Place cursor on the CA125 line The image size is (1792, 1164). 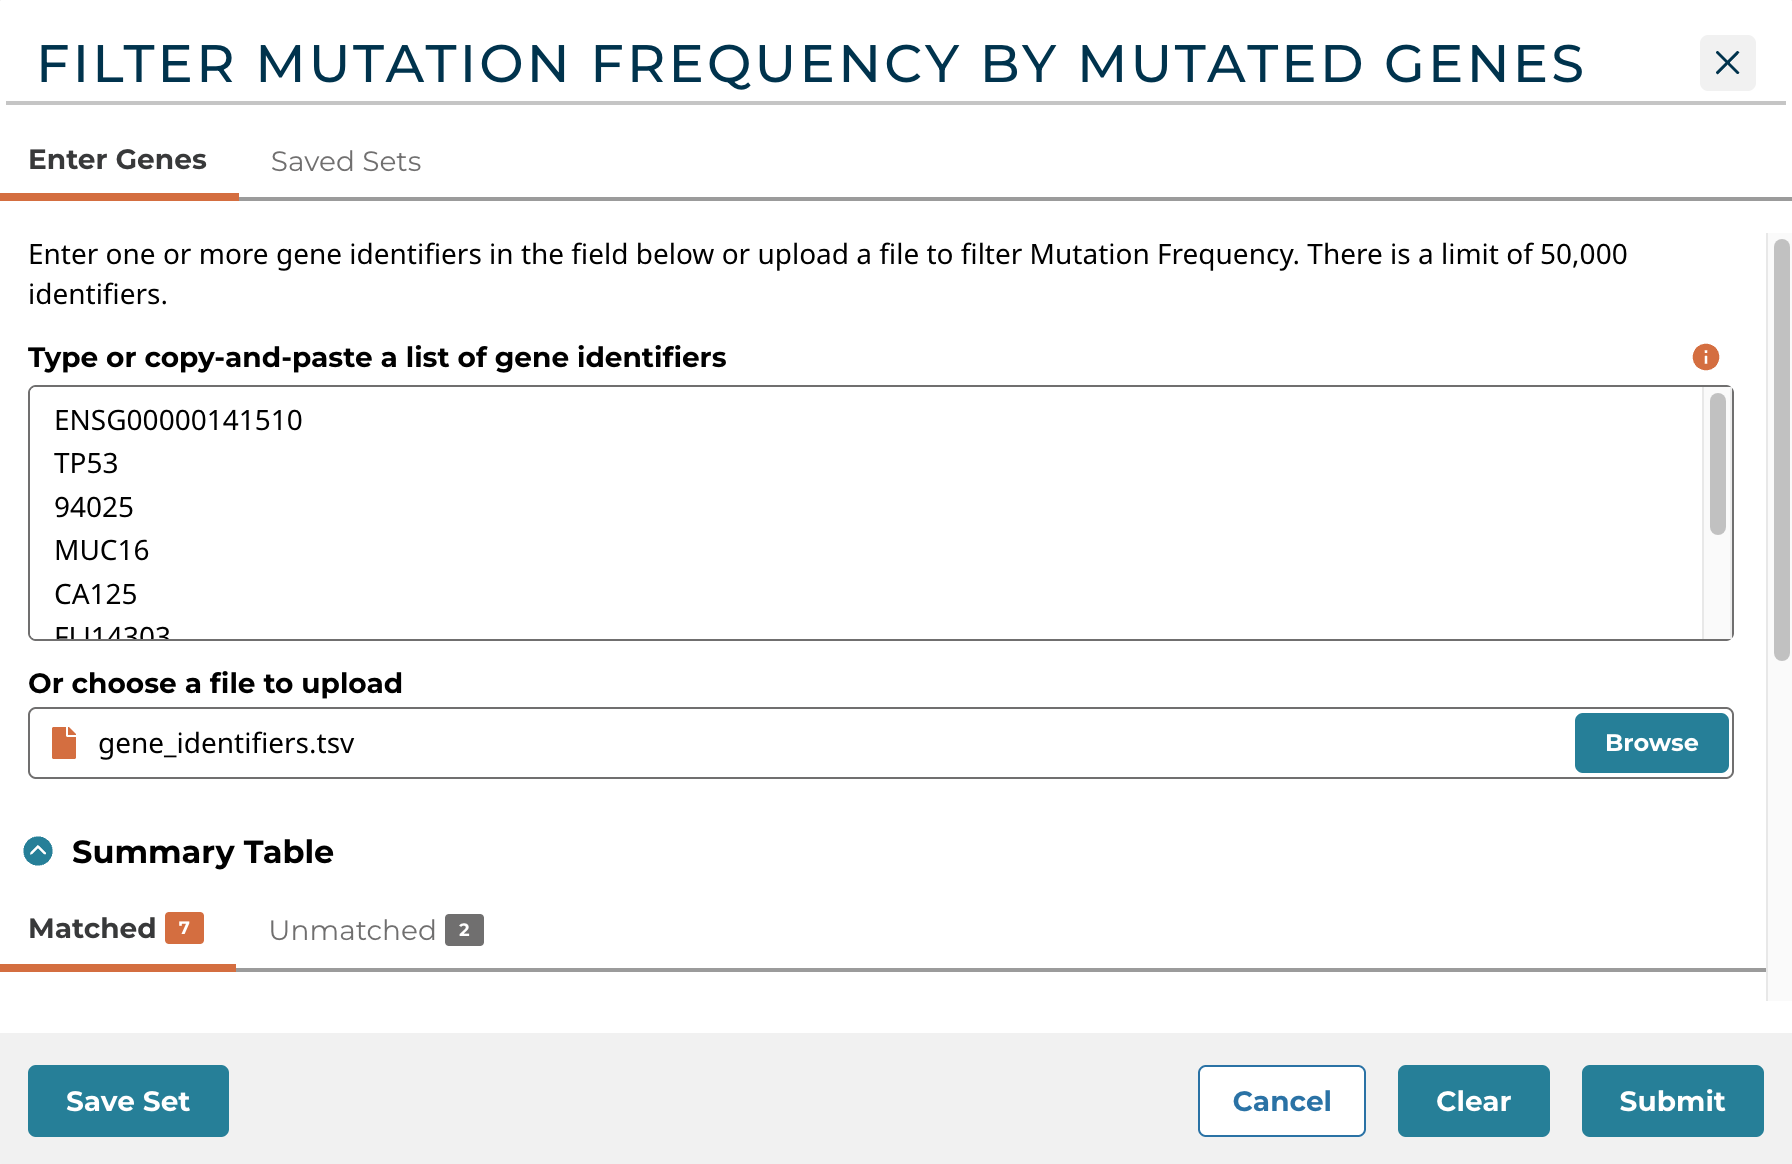pos(96,595)
